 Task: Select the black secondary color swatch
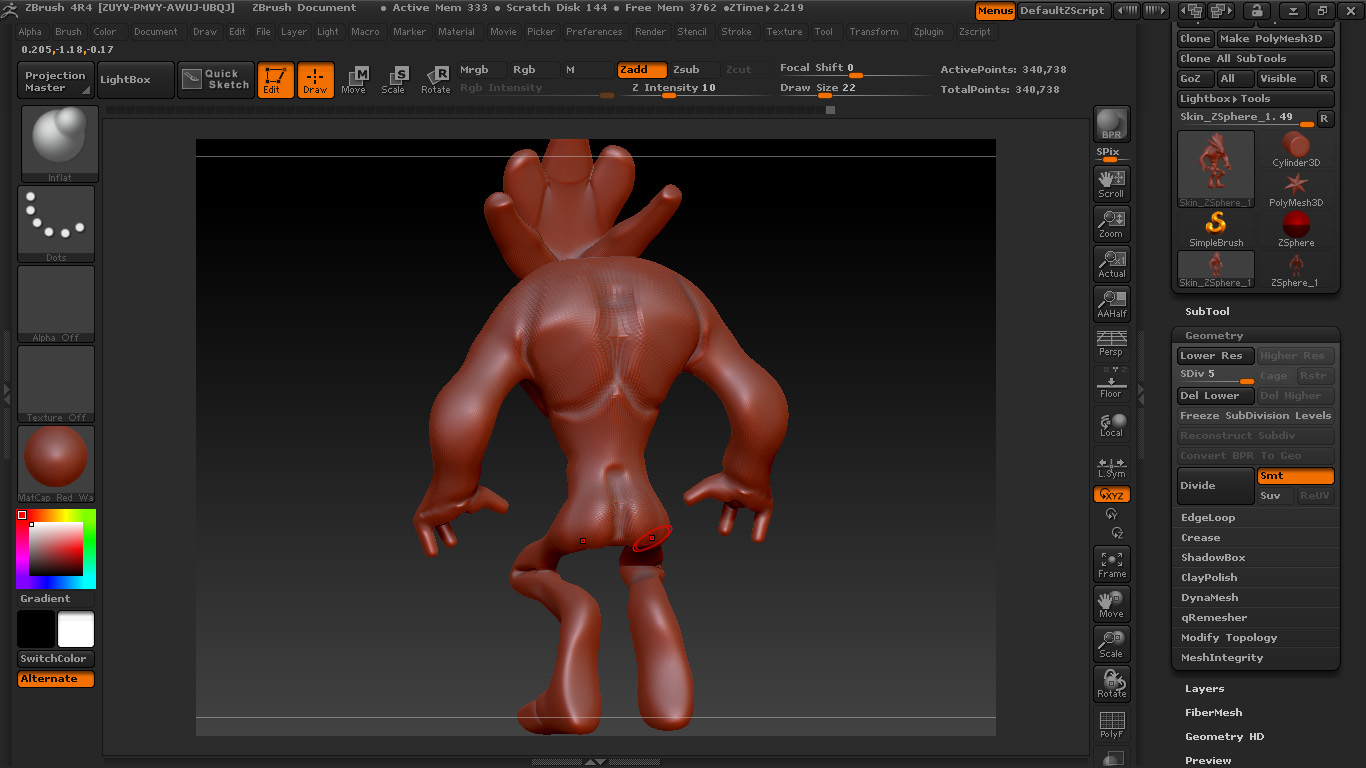click(x=36, y=630)
